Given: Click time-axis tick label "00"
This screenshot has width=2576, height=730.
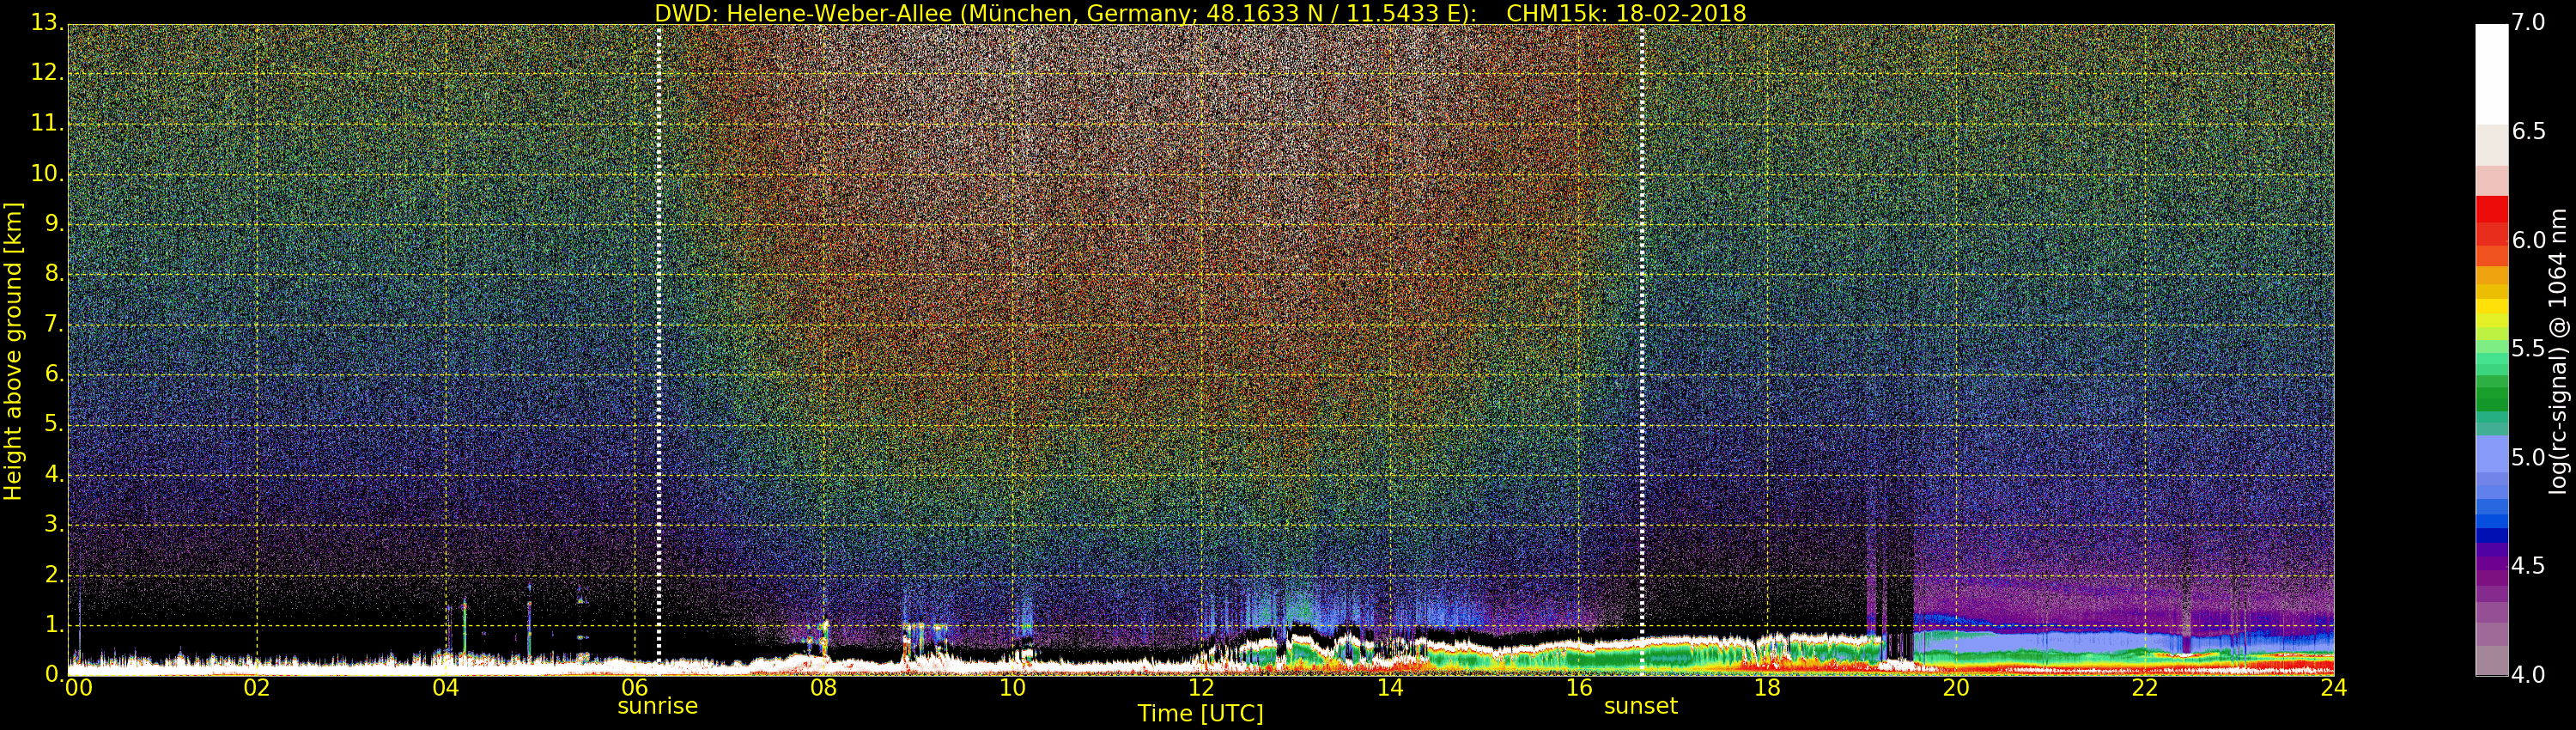Looking at the screenshot, I should (79, 688).
